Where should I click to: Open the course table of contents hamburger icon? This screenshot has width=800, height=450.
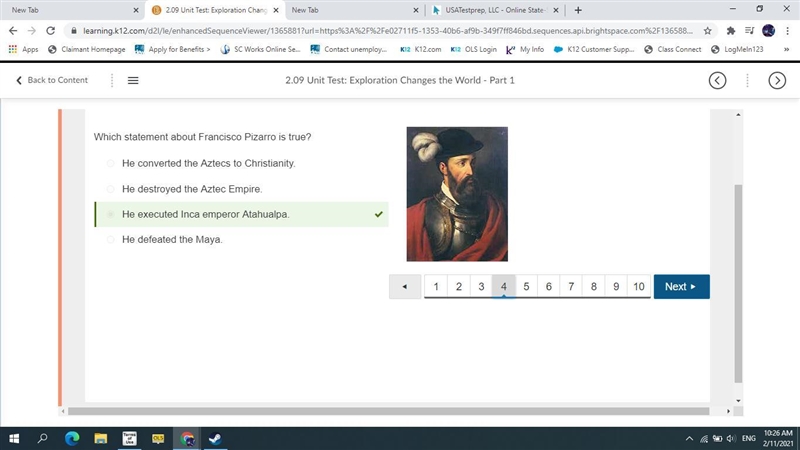(133, 80)
